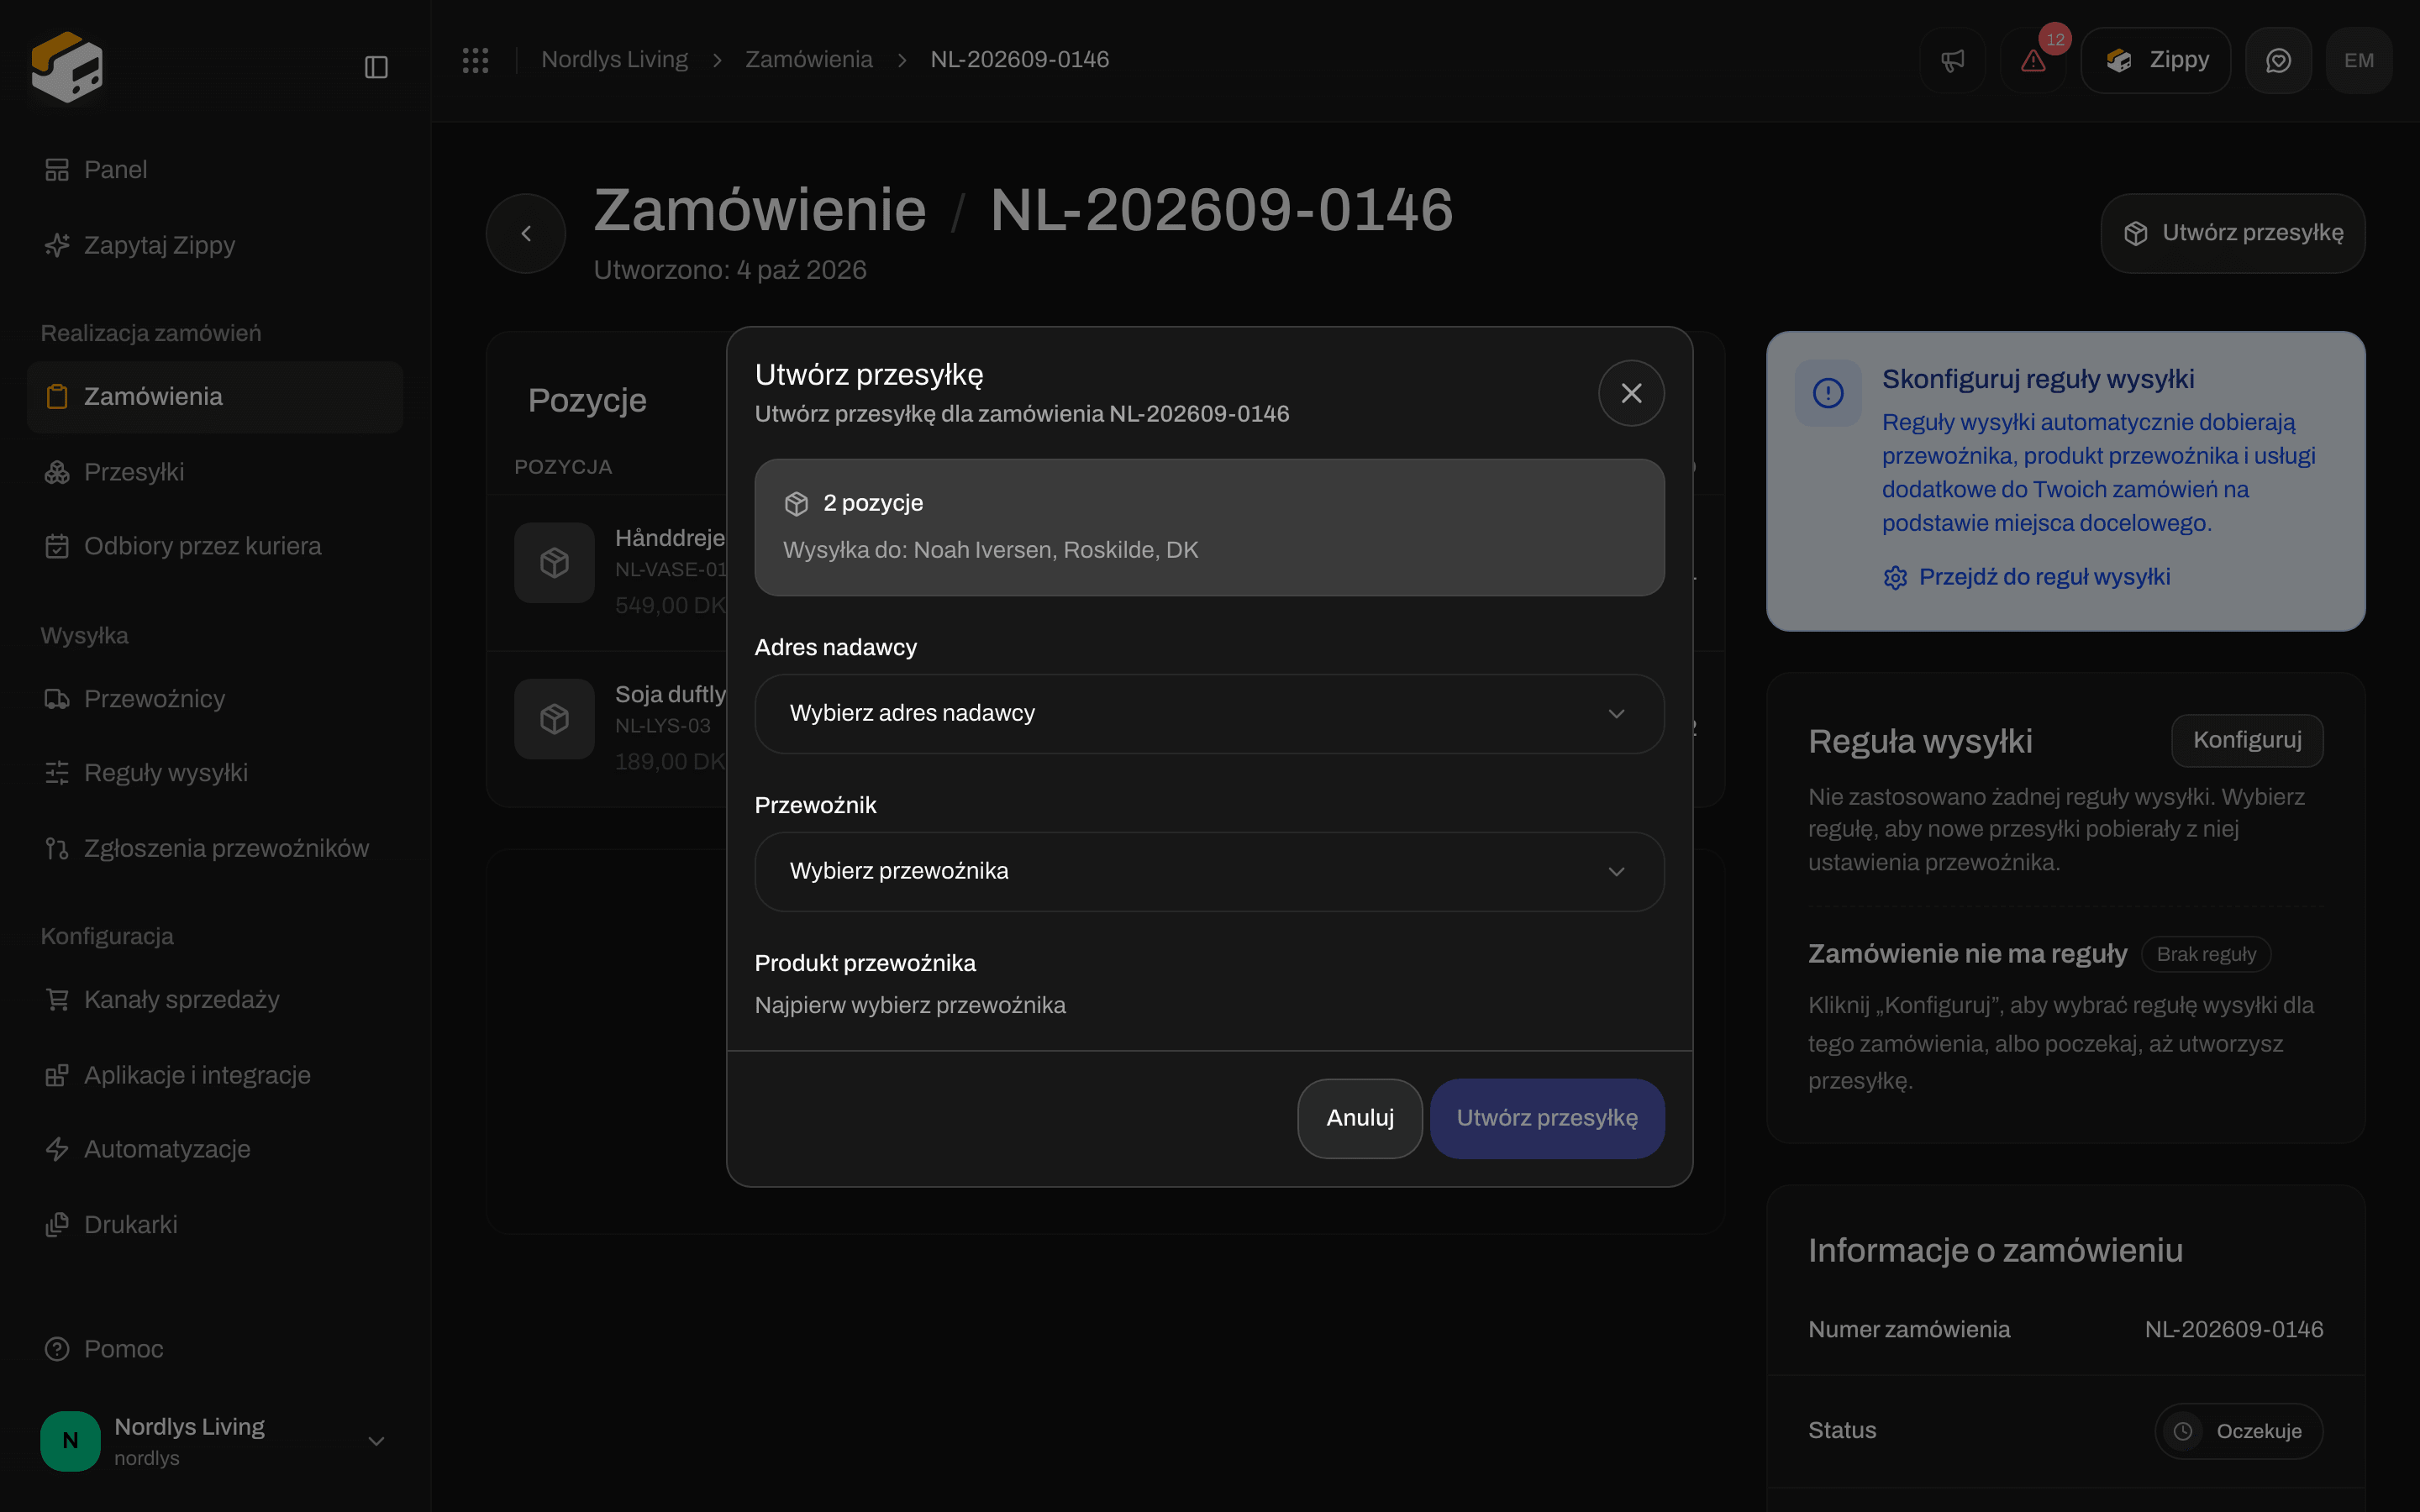The width and height of the screenshot is (2420, 1512).
Task: Open the alerts warning icon with badge 12
Action: point(2033,60)
